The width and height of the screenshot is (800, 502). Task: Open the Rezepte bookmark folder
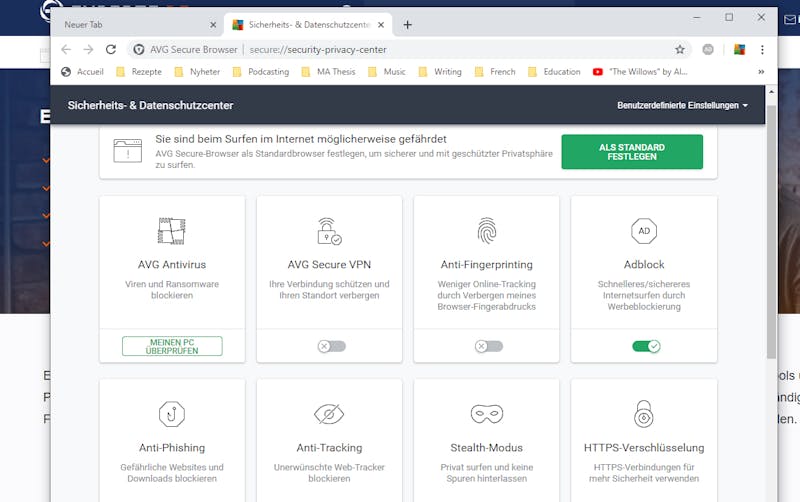[x=139, y=72]
